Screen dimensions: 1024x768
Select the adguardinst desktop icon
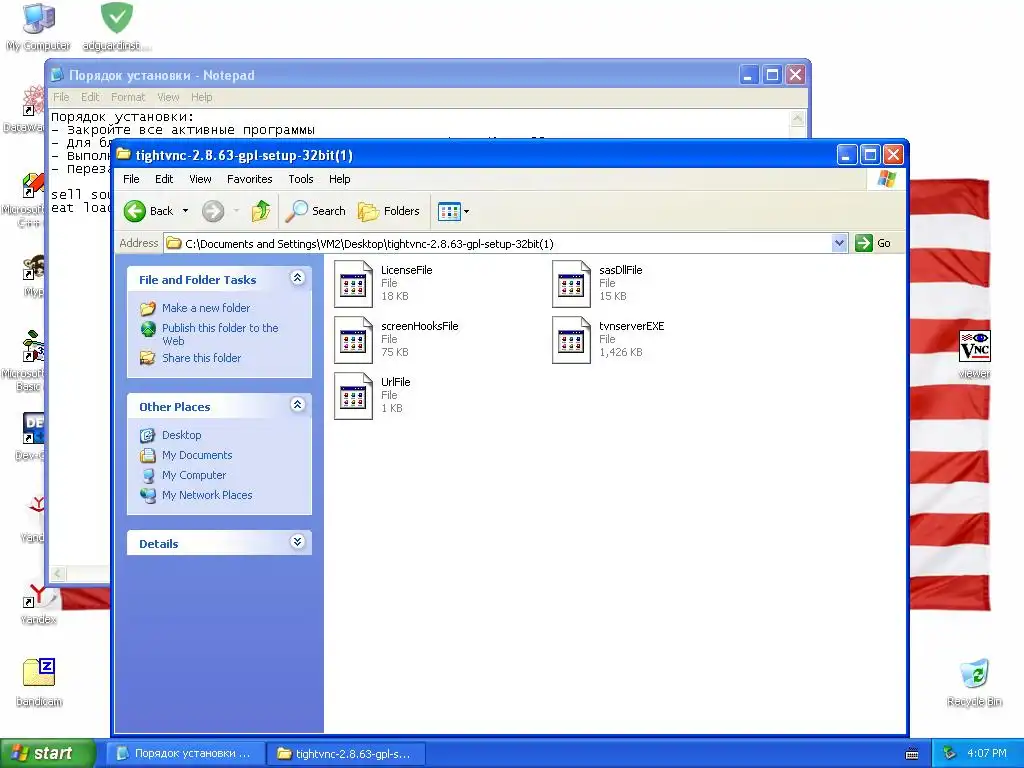[x=117, y=28]
